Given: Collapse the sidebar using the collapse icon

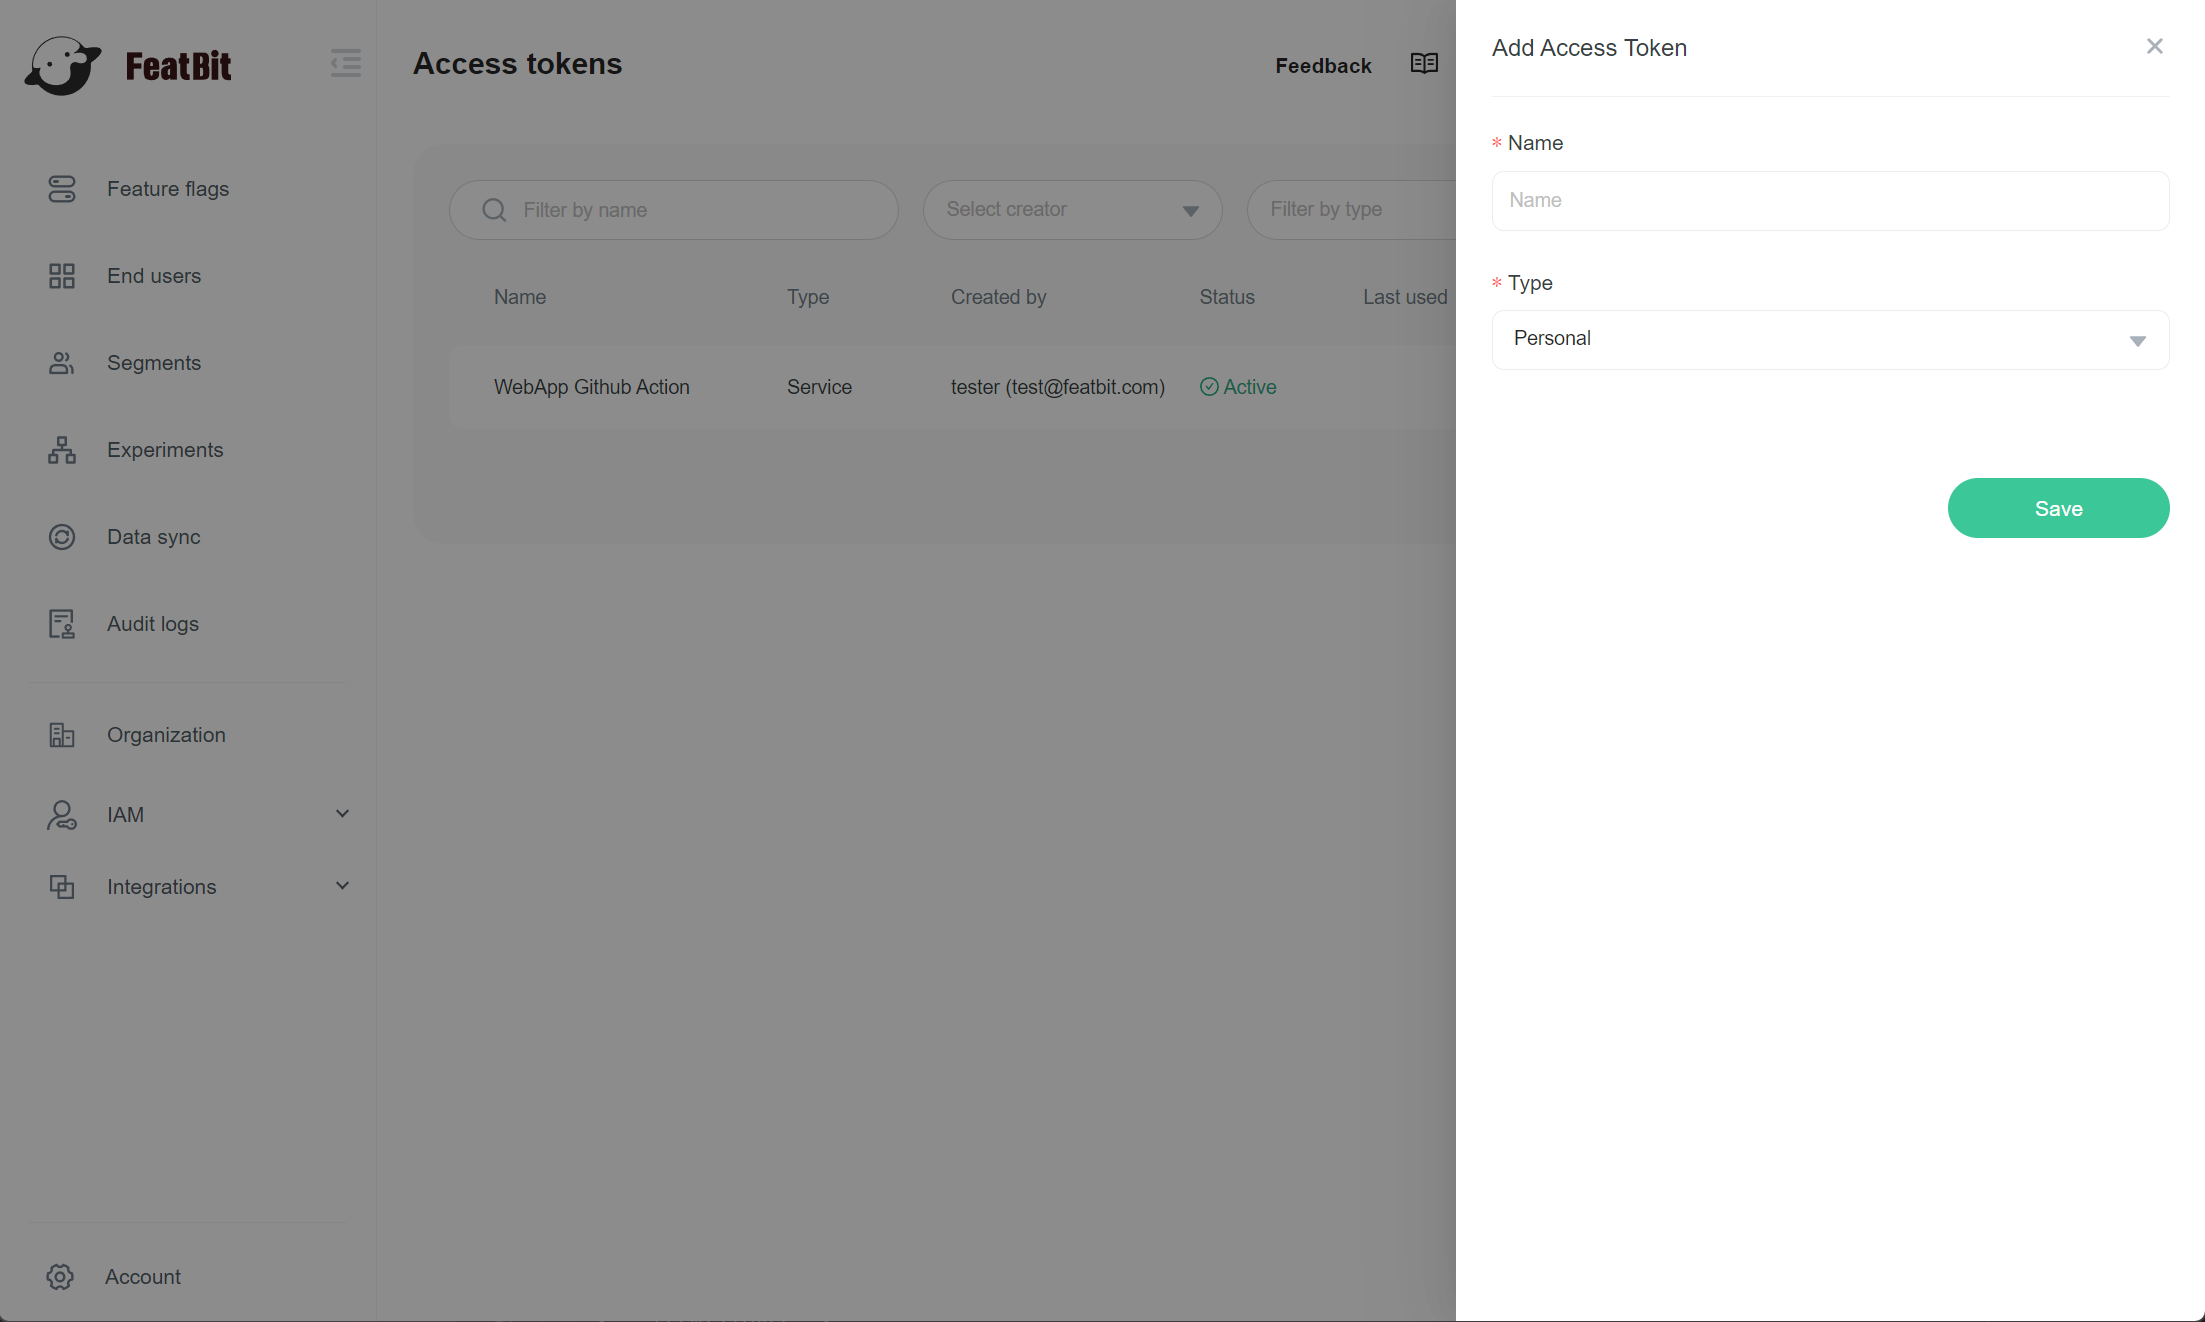Looking at the screenshot, I should click(345, 63).
